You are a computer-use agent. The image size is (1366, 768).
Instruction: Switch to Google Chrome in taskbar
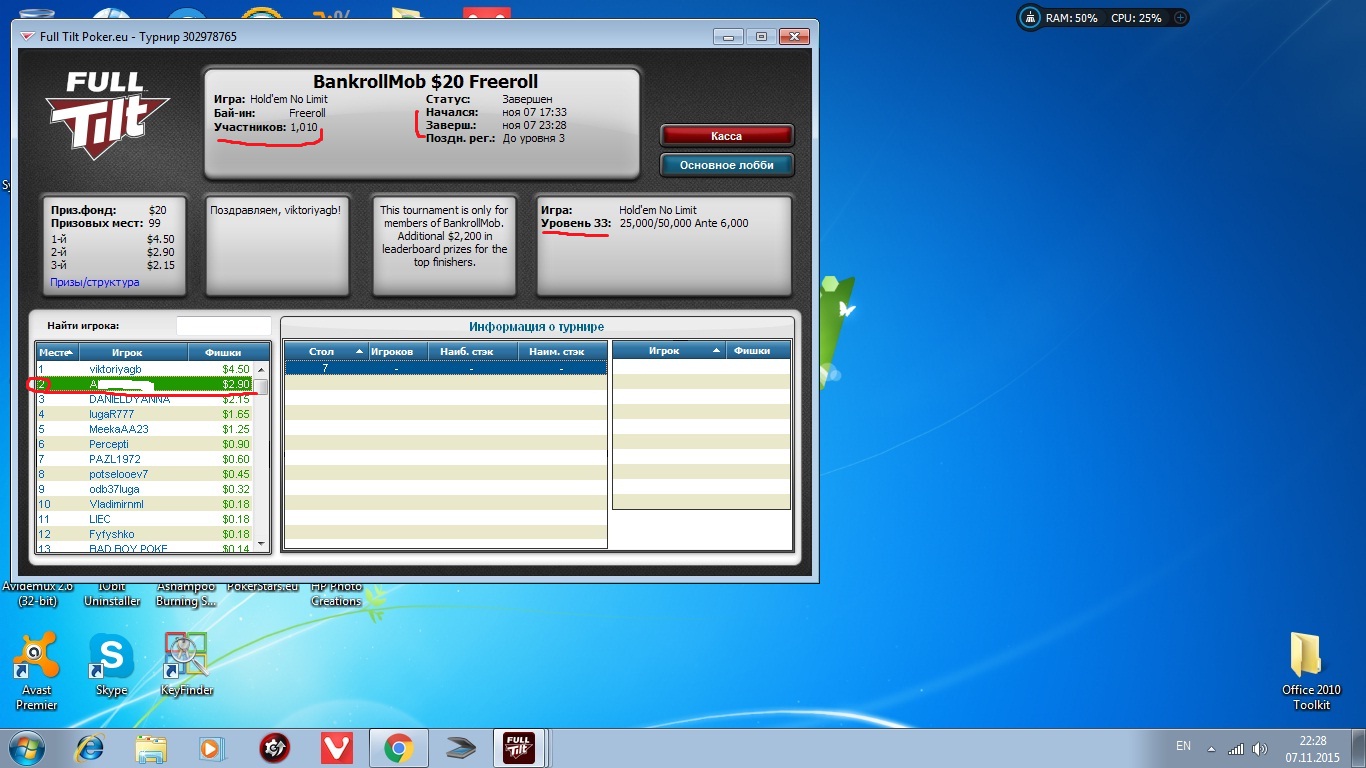398,748
